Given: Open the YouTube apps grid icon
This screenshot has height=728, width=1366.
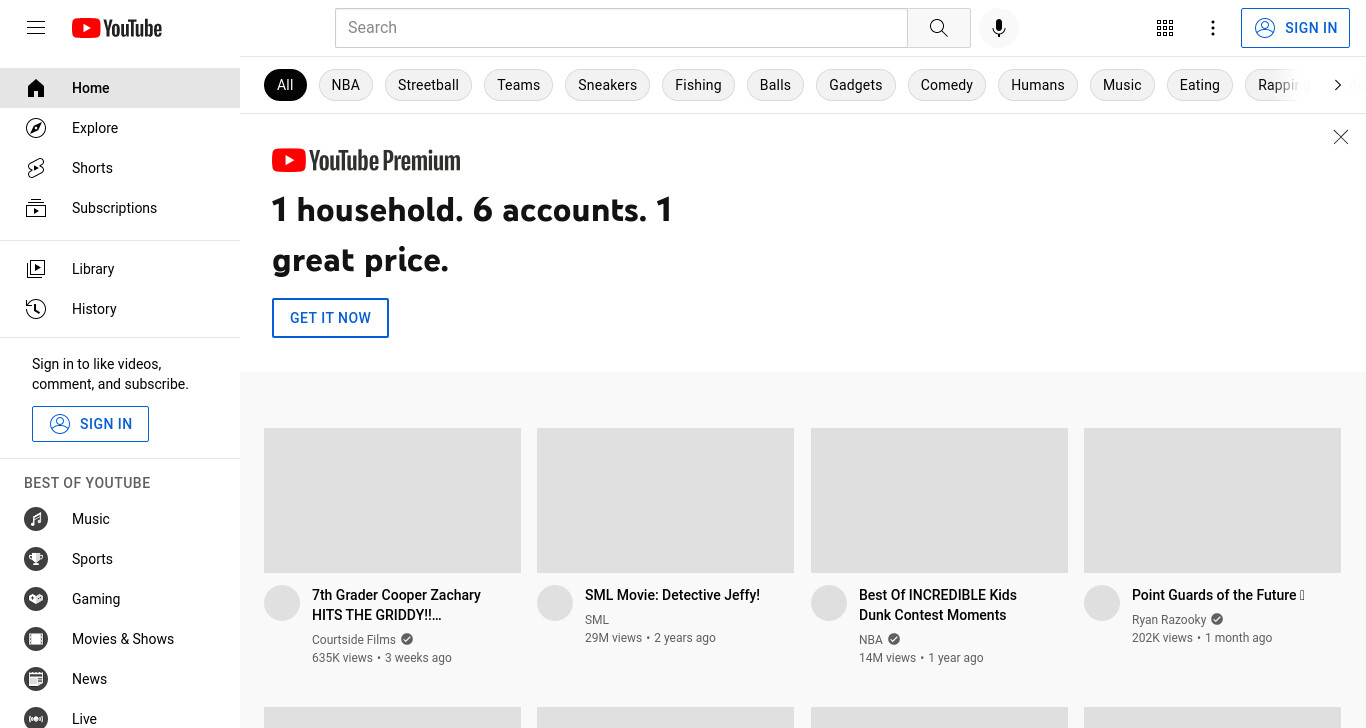Looking at the screenshot, I should click(1164, 28).
